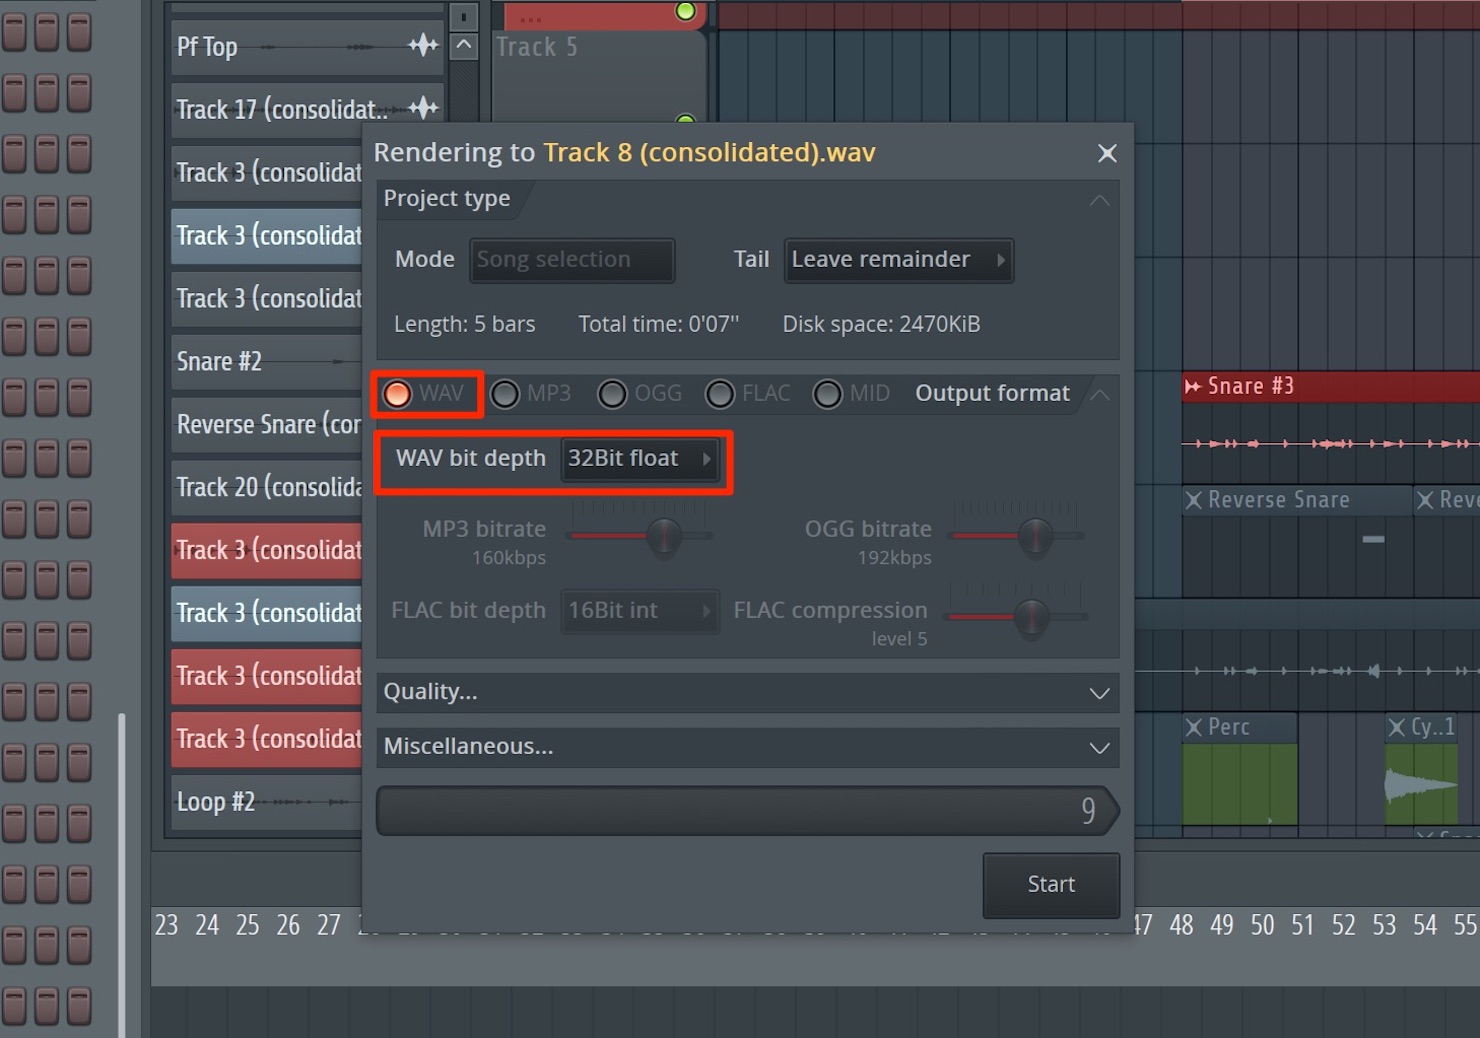Adjust the FLAC compression slider knob

tap(1031, 618)
